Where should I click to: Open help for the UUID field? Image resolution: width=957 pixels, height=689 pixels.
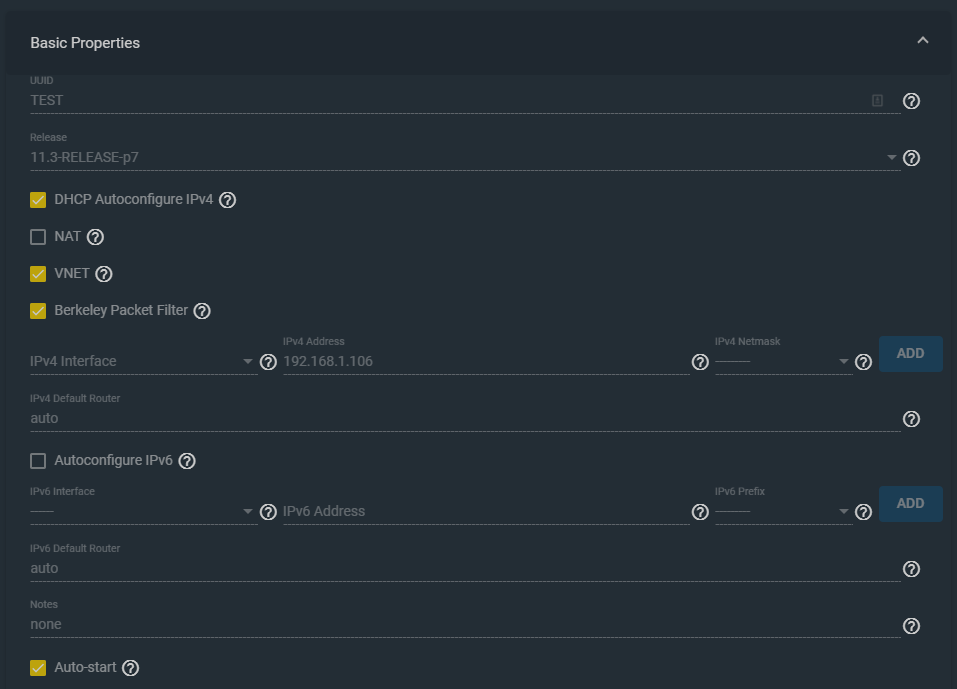(911, 101)
